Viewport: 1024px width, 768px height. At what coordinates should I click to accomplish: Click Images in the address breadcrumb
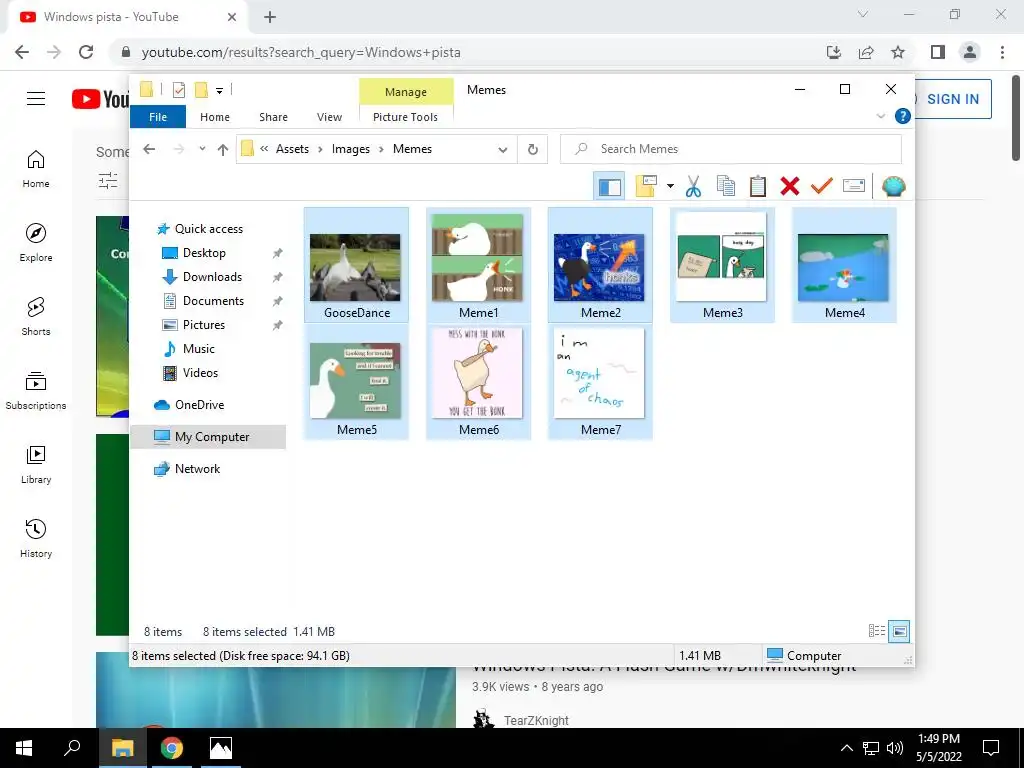[x=351, y=149]
